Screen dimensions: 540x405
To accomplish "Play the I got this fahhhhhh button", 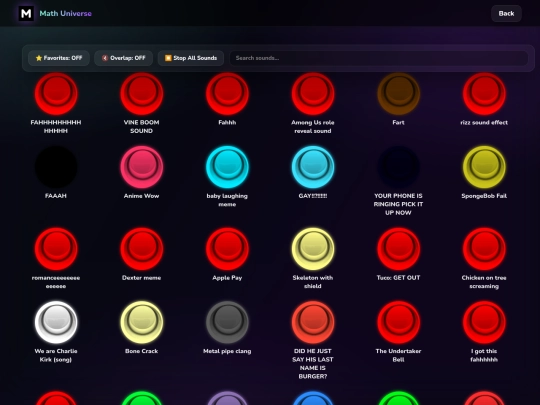I will pos(484,322).
